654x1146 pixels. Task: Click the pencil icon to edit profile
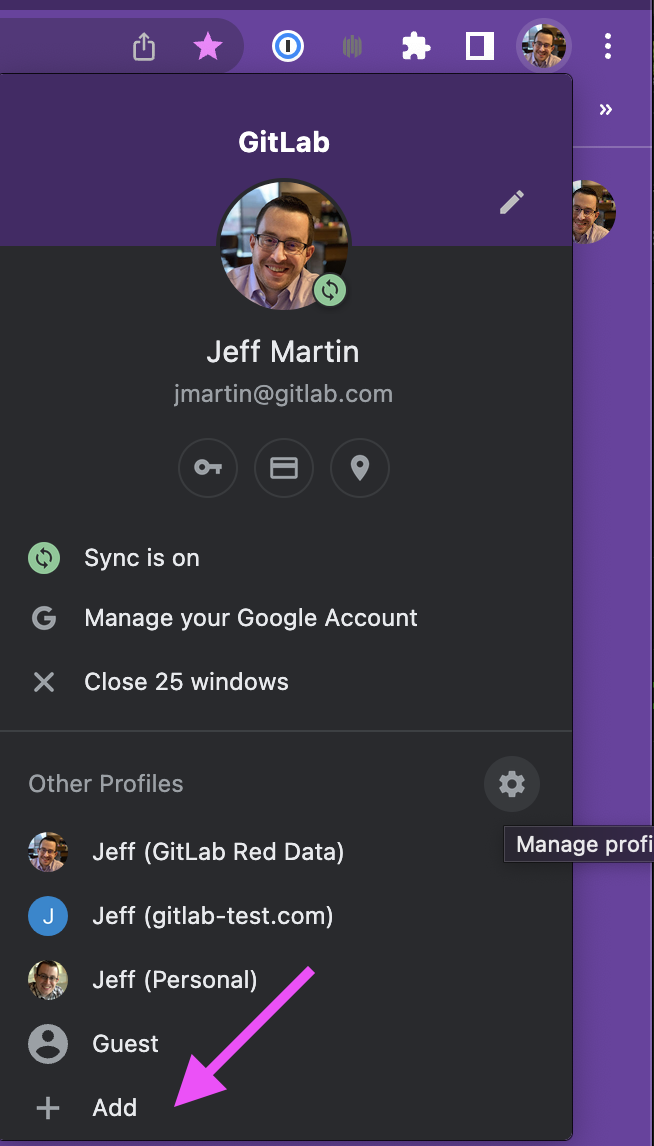tap(512, 203)
